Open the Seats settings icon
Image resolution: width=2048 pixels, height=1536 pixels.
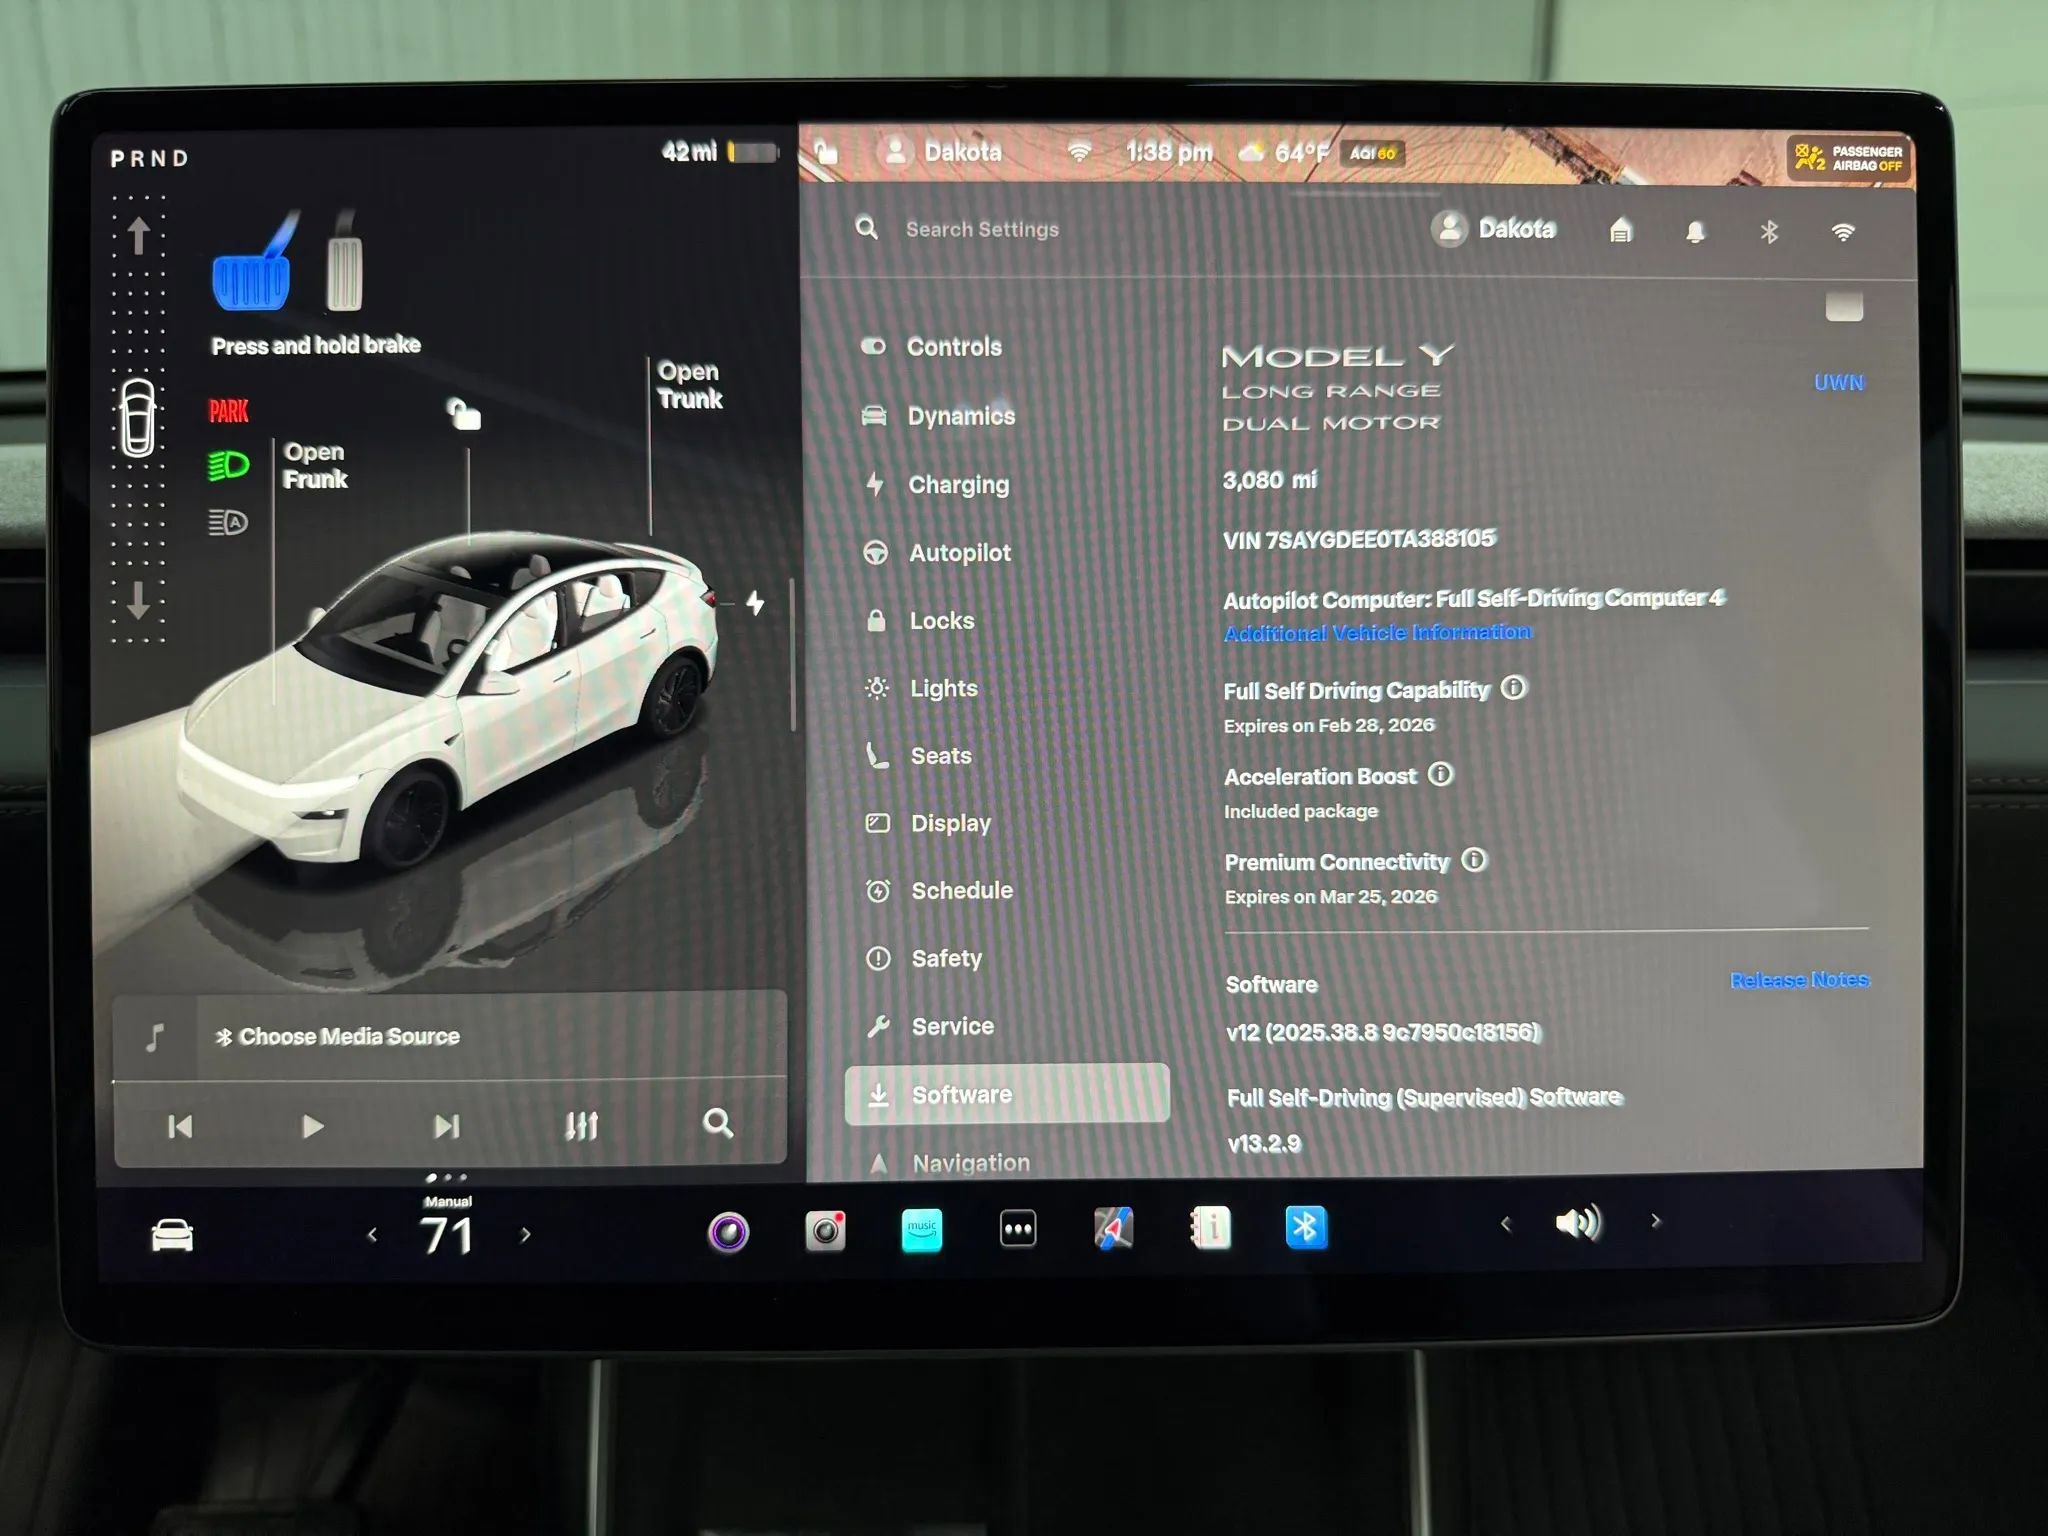point(878,755)
